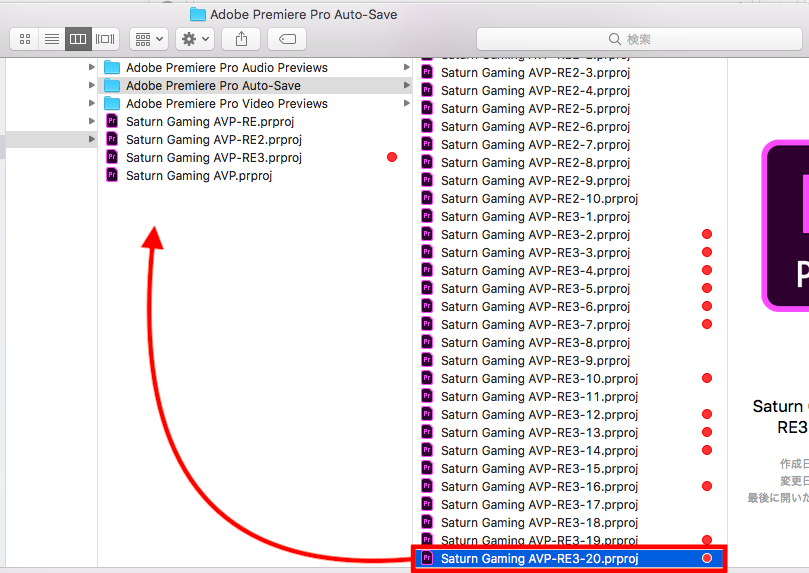Expand Auto-Save folder chevron on right
809x573 pixels.
(x=407, y=85)
